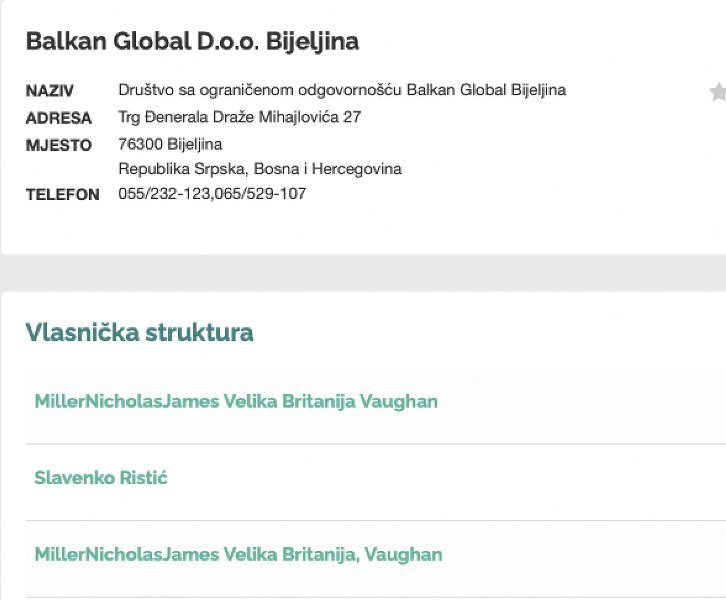Open the Slavenko Ristić owner link
The width and height of the screenshot is (726, 600).
(101, 478)
